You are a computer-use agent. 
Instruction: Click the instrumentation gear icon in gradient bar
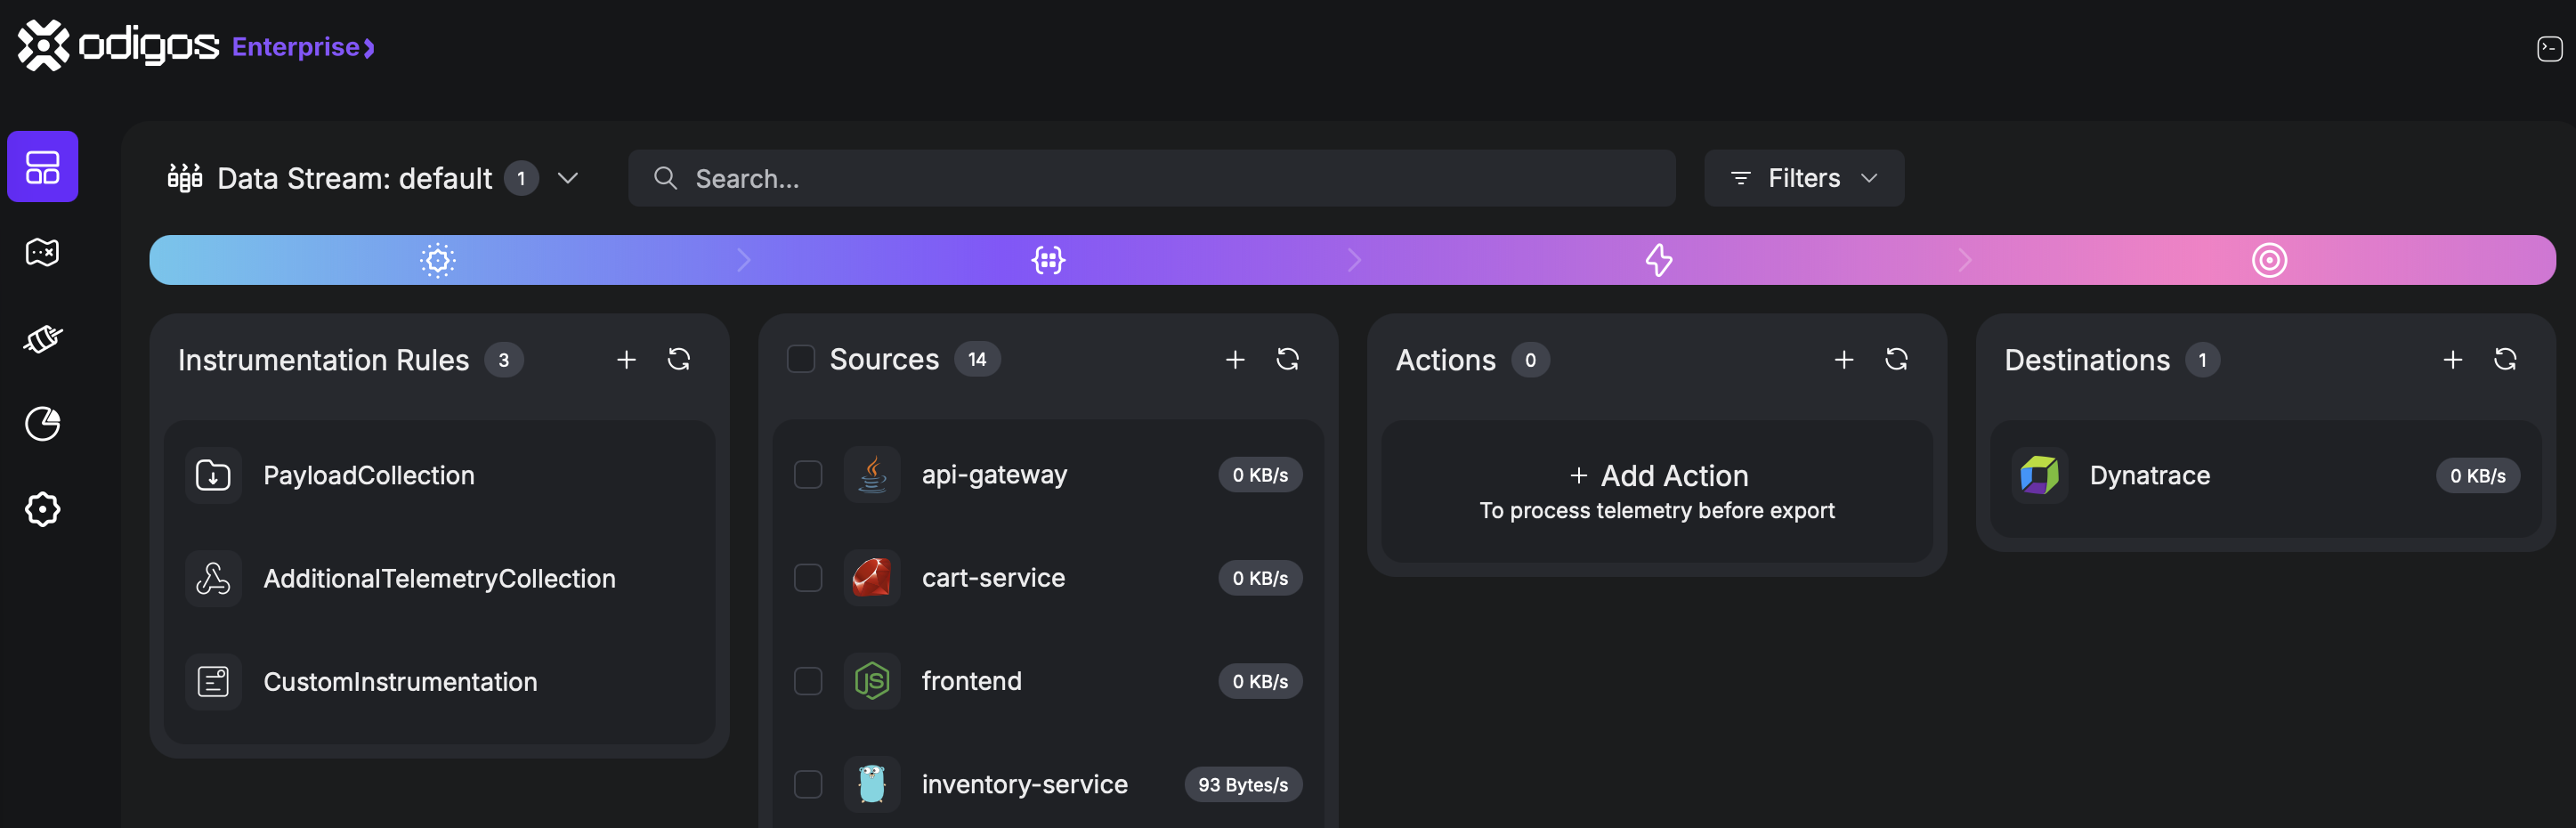point(438,260)
